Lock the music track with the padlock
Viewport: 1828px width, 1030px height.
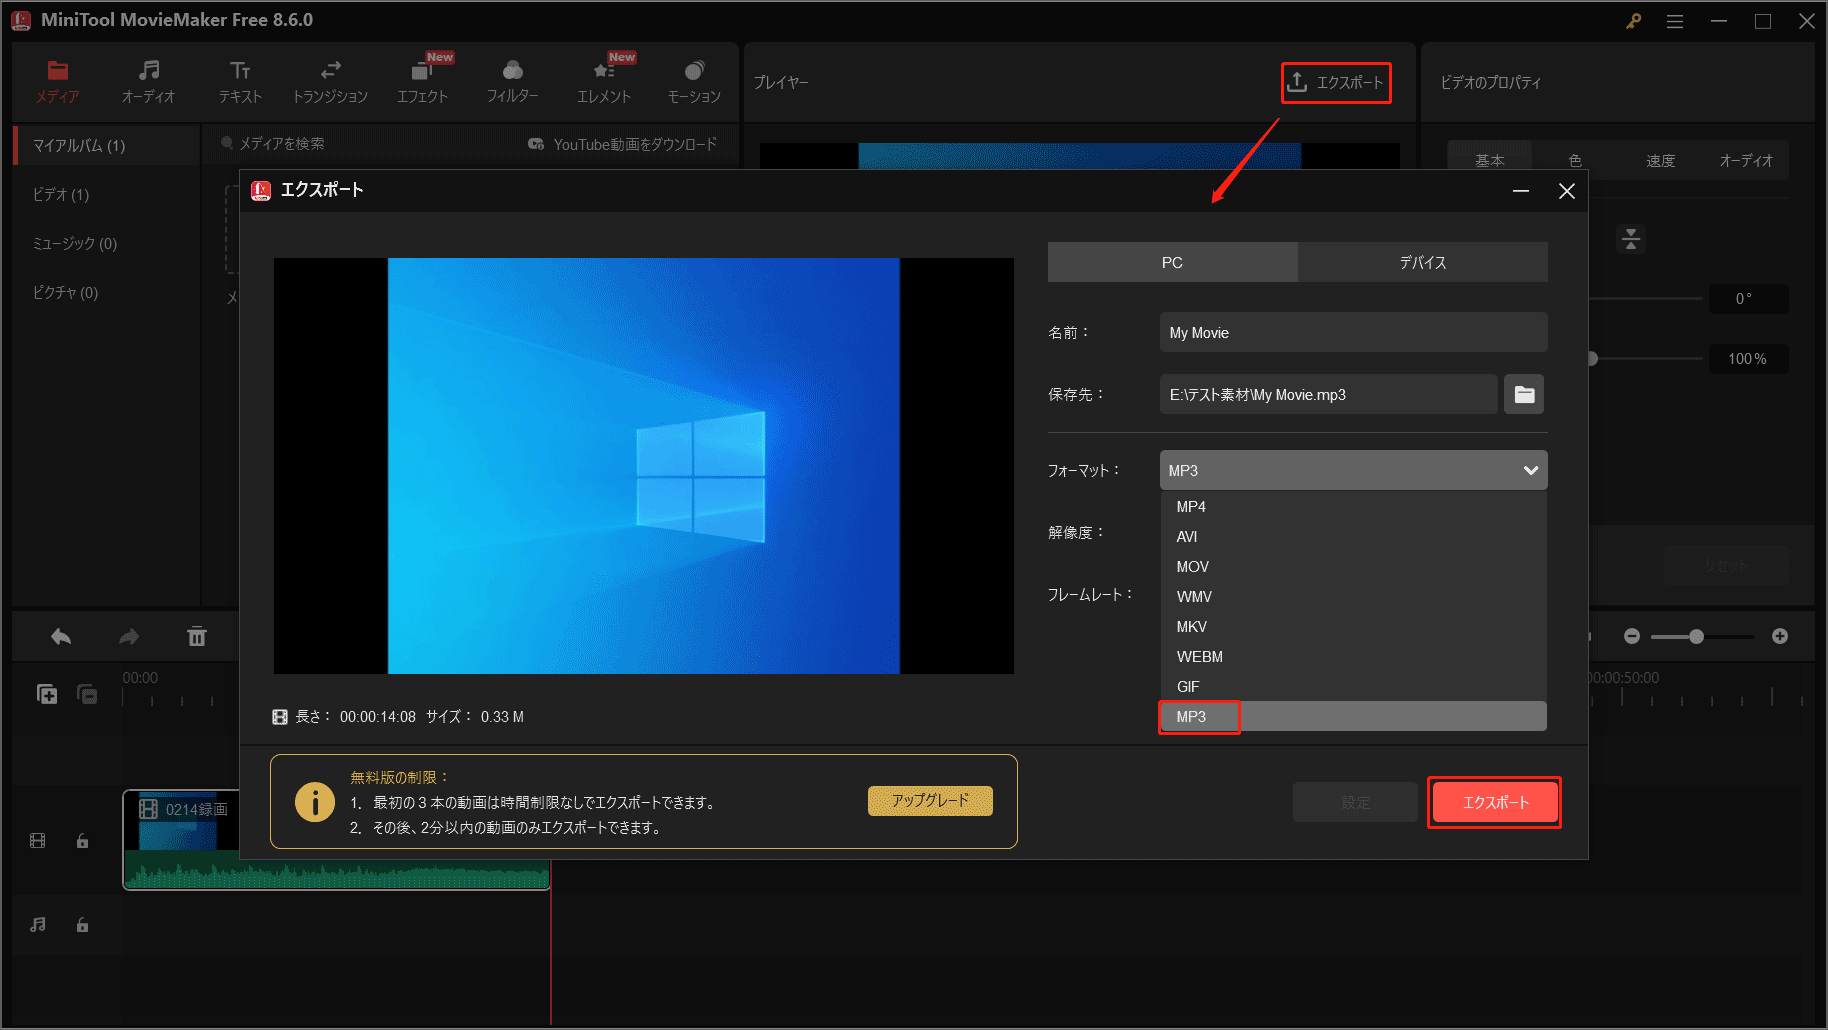(x=82, y=924)
